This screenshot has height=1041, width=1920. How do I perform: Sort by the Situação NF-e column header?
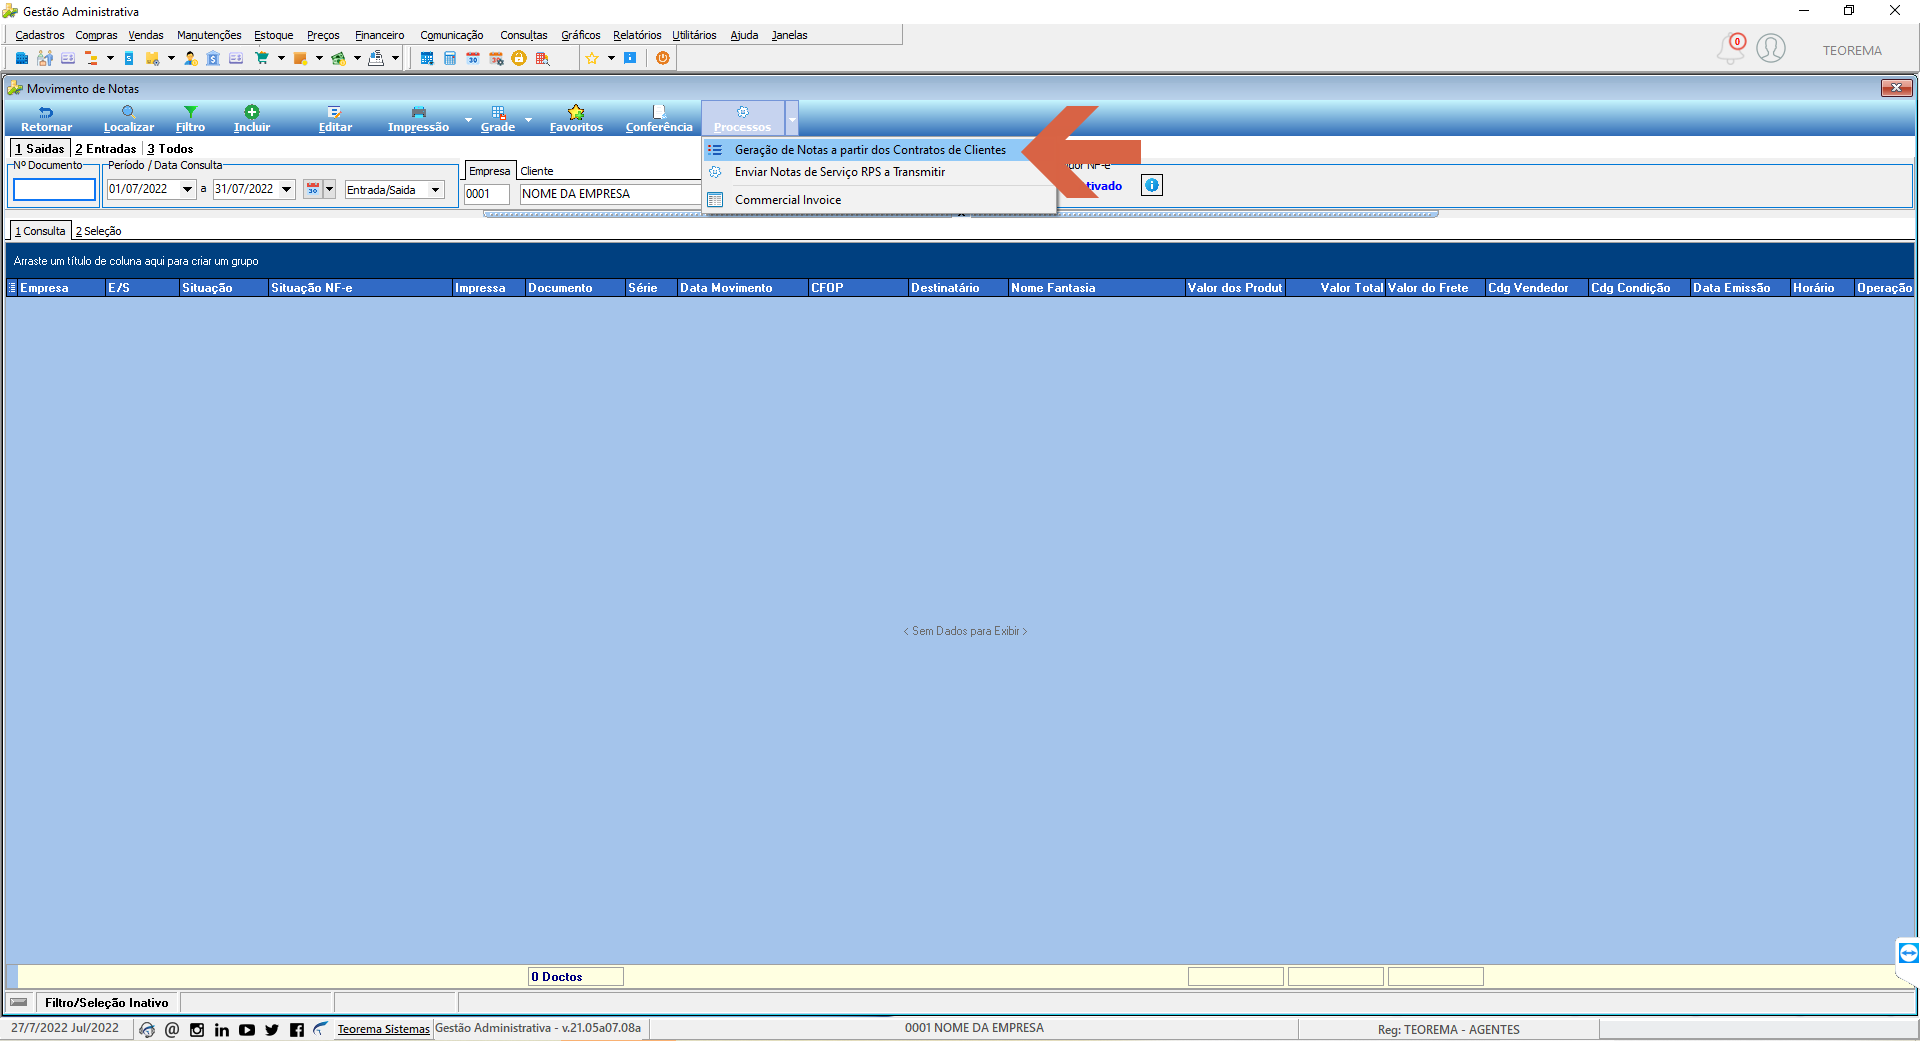click(360, 288)
